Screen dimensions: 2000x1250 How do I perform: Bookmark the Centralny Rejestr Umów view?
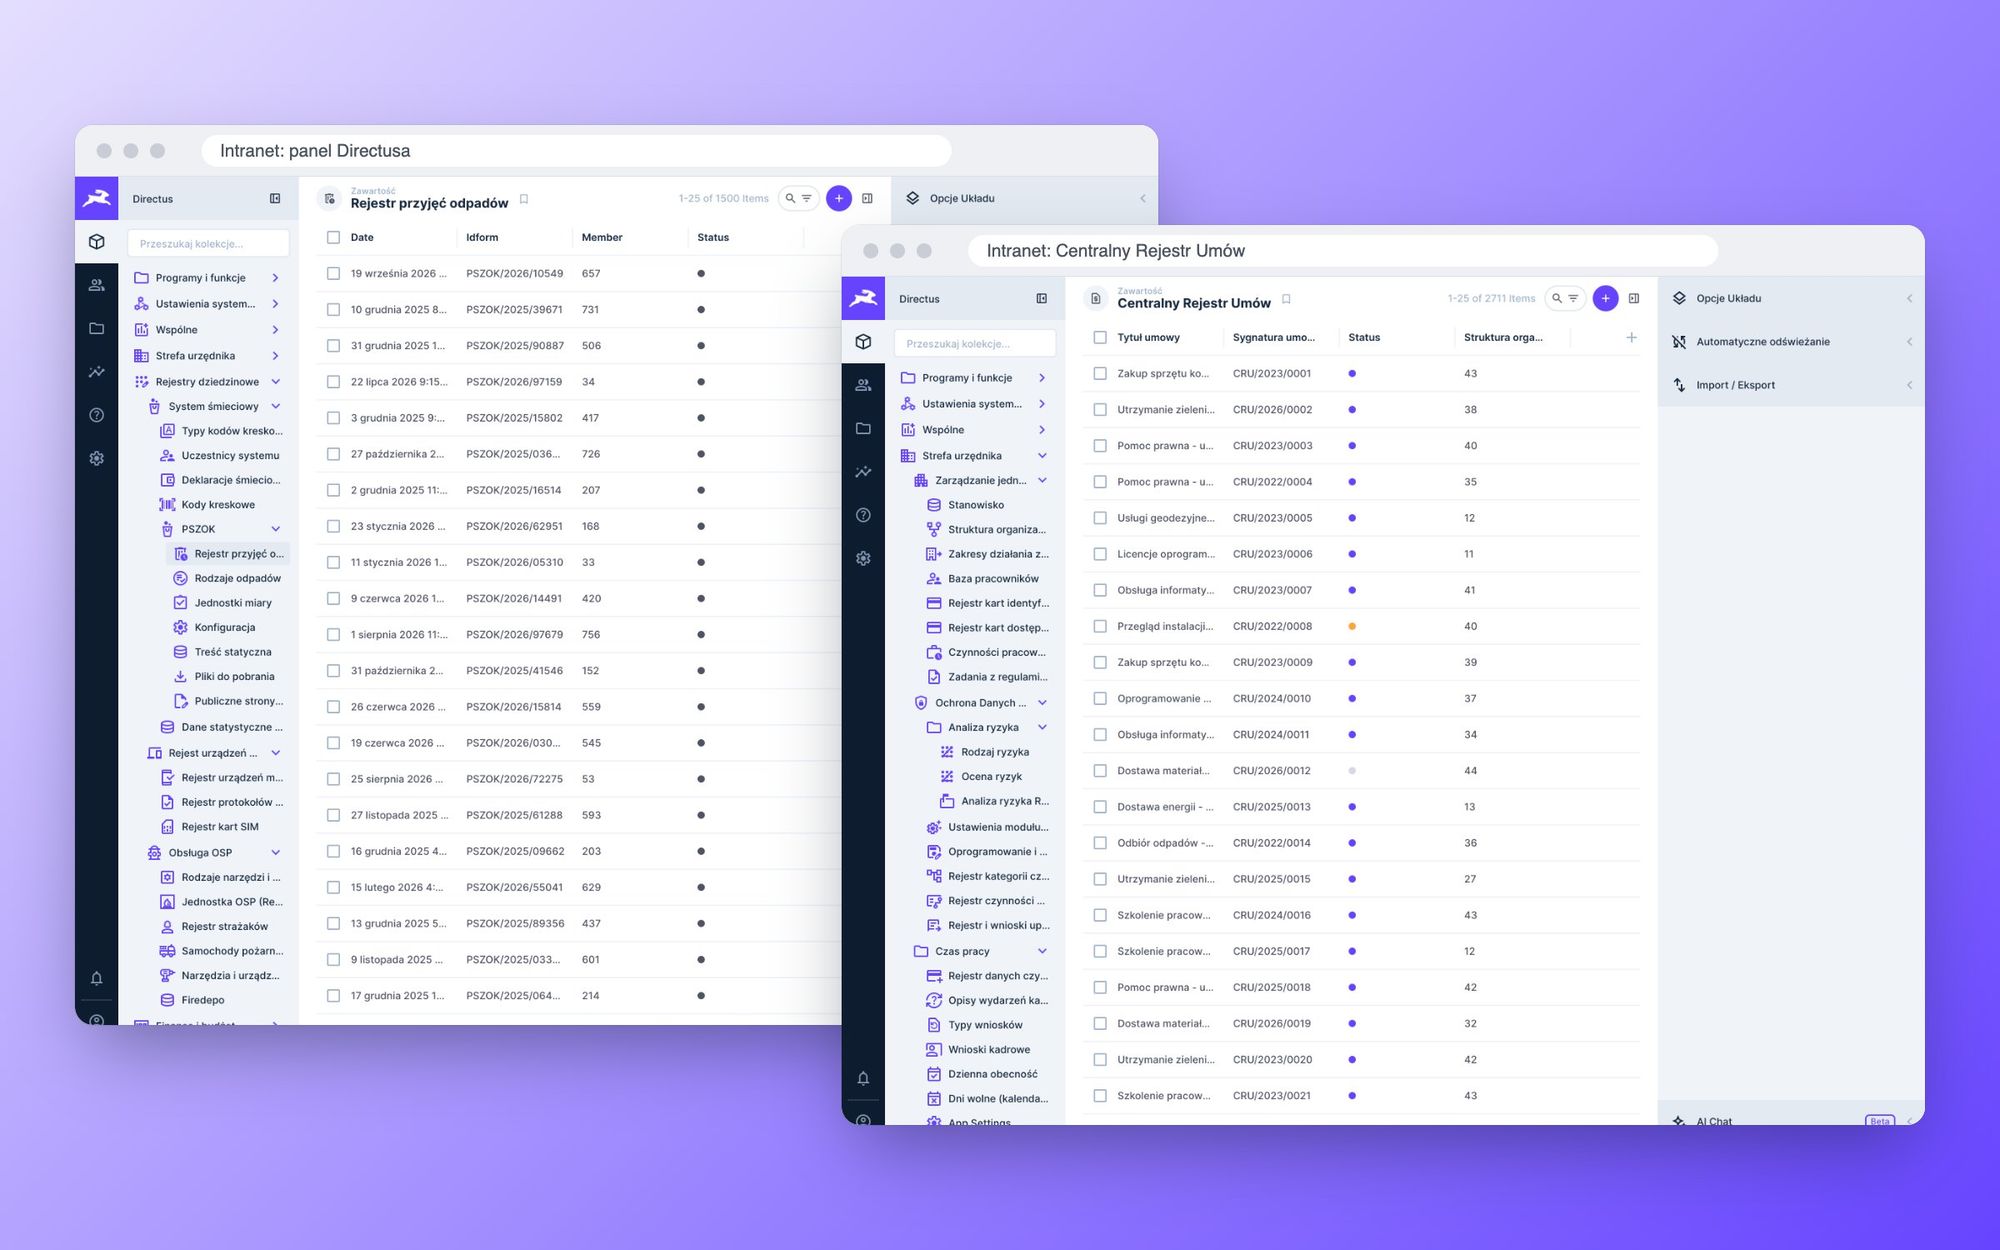pyautogui.click(x=1286, y=299)
